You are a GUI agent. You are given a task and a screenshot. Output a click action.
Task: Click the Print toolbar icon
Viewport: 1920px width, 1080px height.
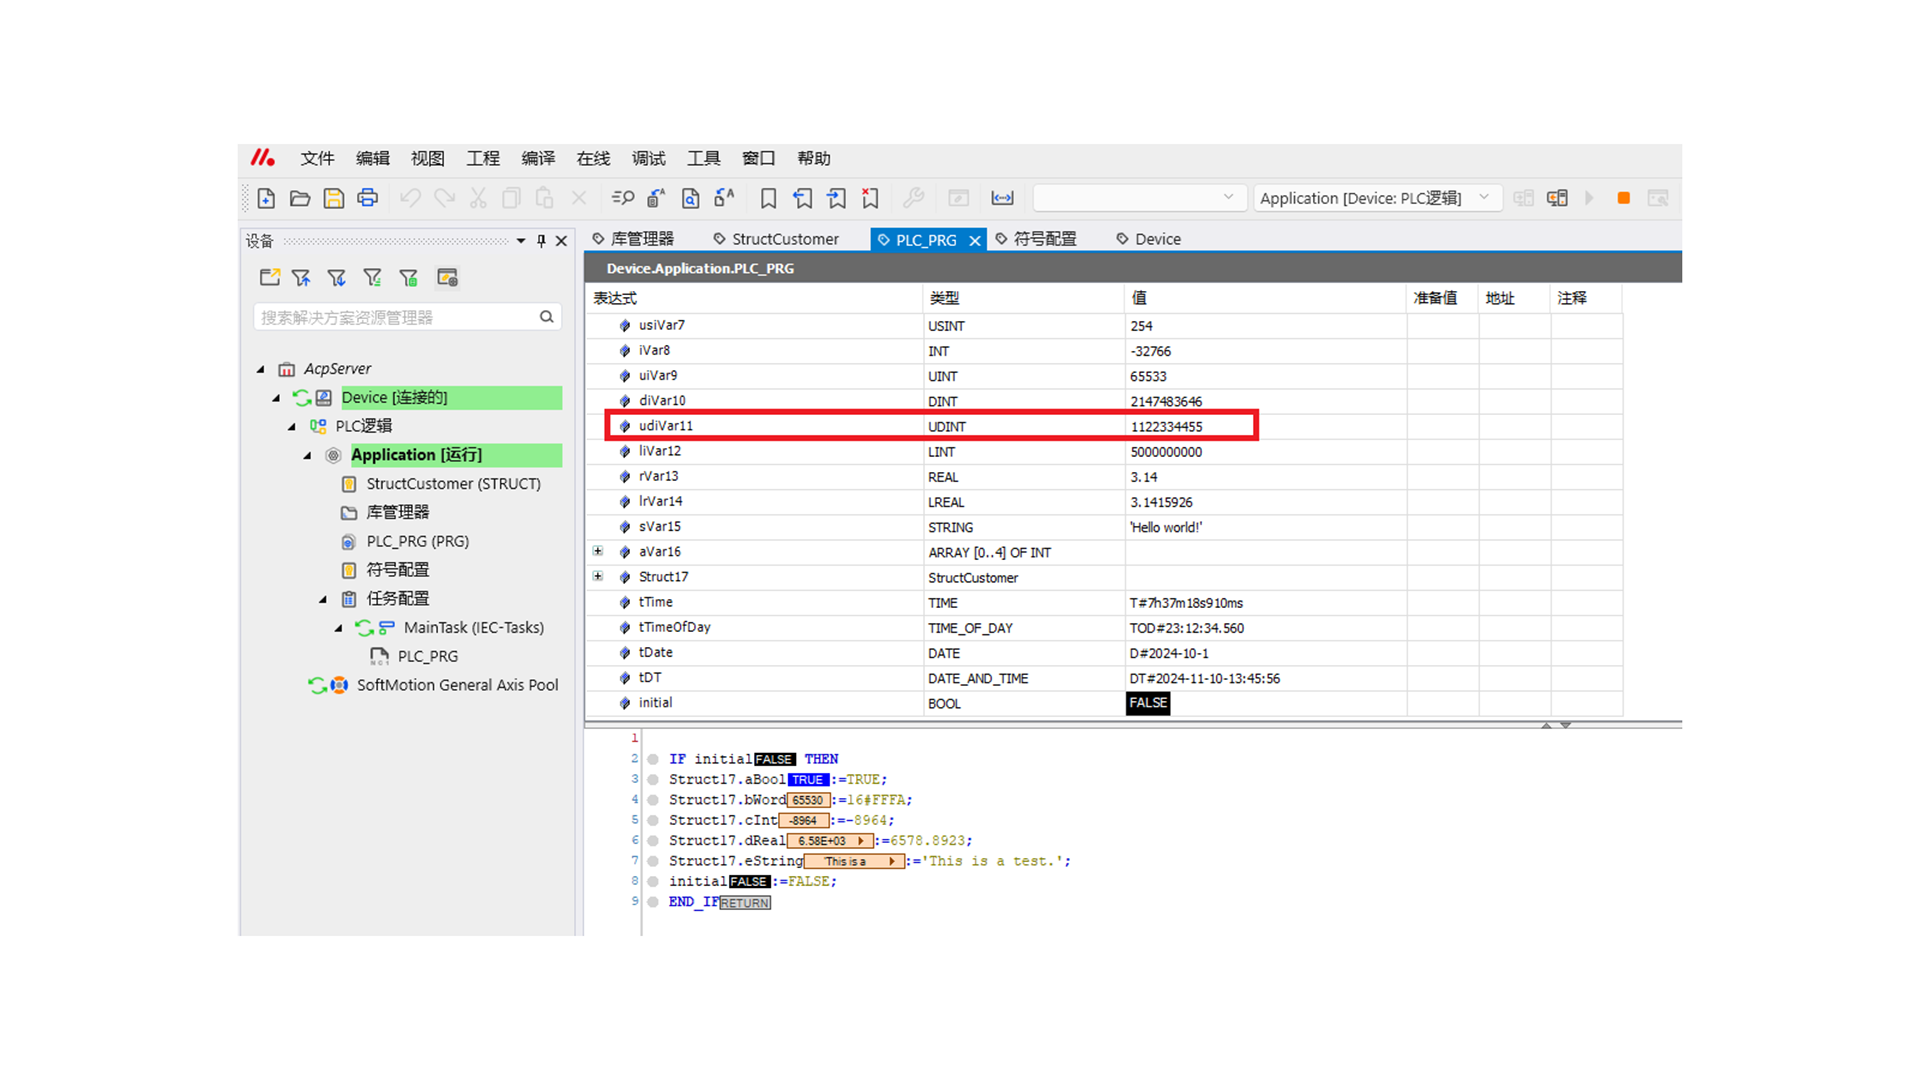368,198
